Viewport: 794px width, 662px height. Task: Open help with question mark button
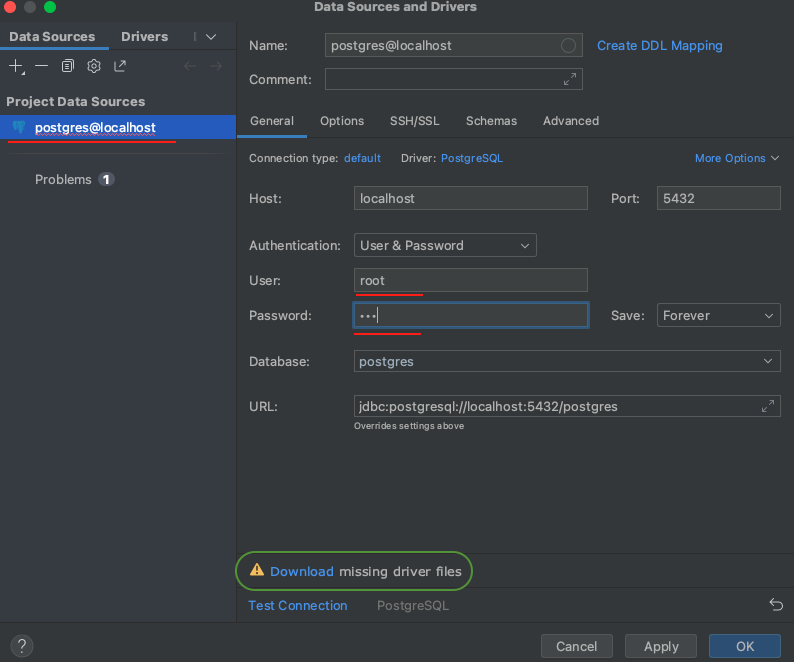[22, 646]
